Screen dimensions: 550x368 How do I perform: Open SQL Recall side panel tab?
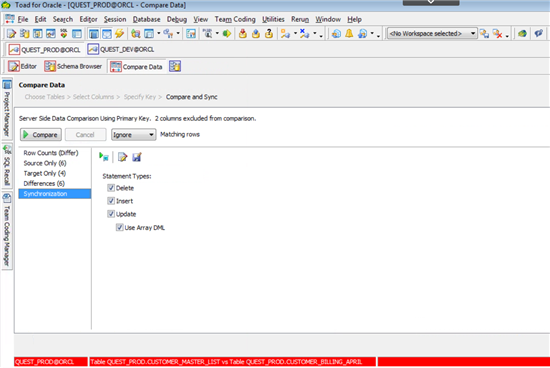(x=7, y=166)
